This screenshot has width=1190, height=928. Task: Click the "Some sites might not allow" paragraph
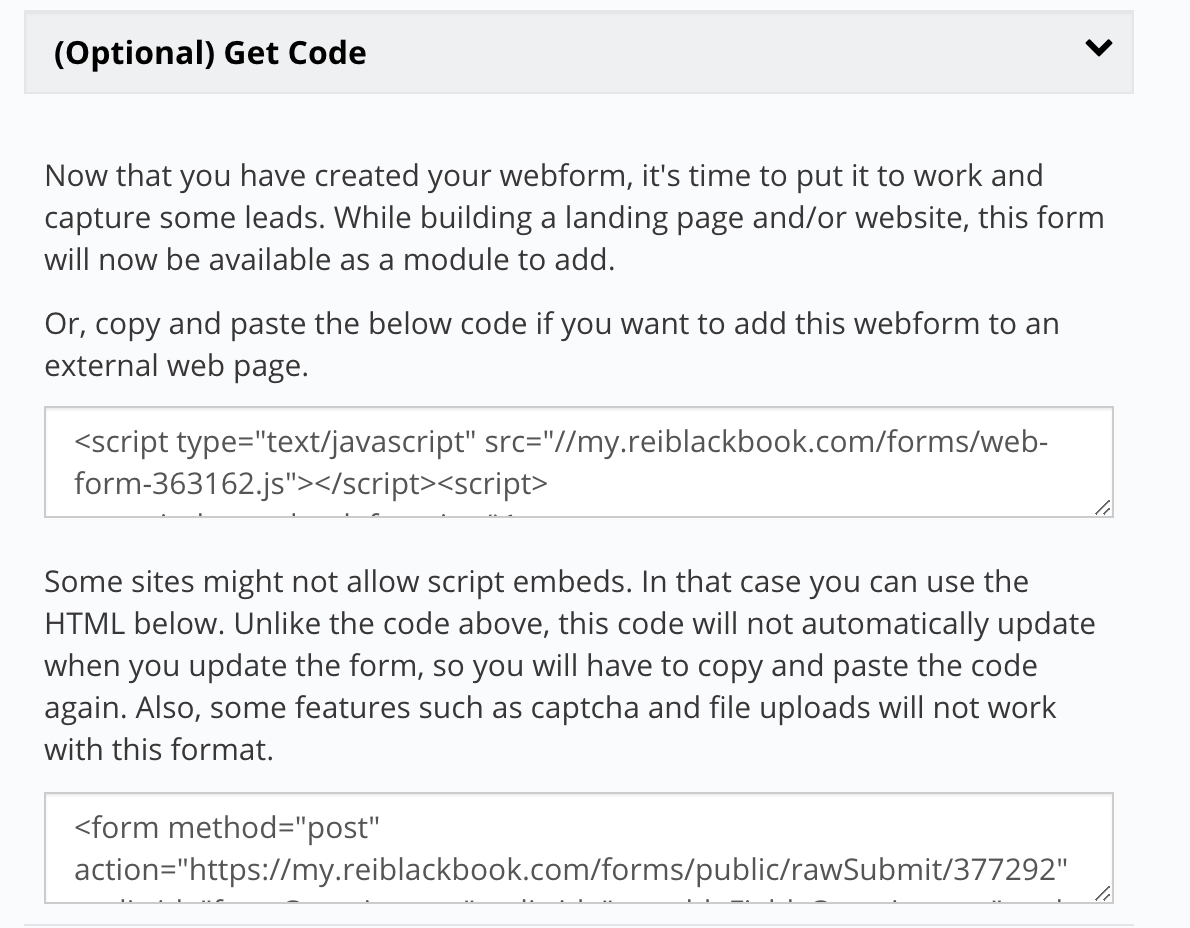click(x=569, y=665)
